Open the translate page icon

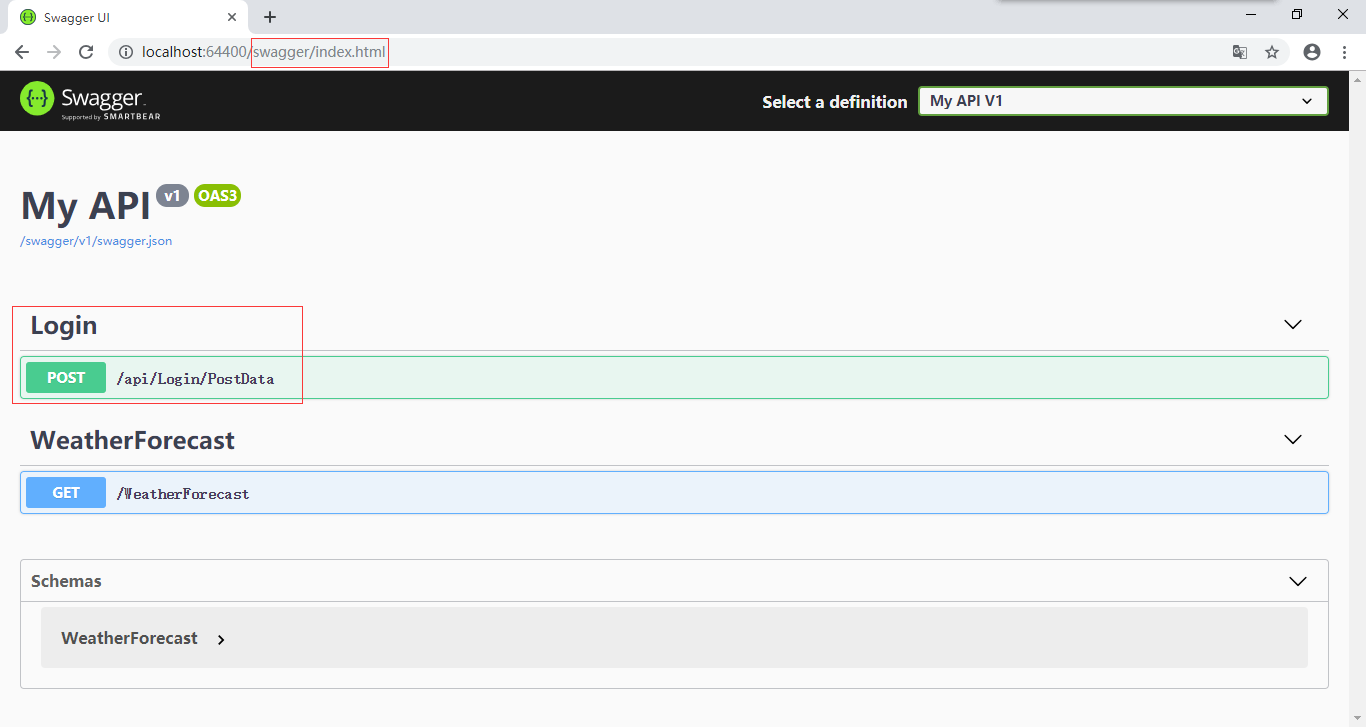[x=1240, y=52]
